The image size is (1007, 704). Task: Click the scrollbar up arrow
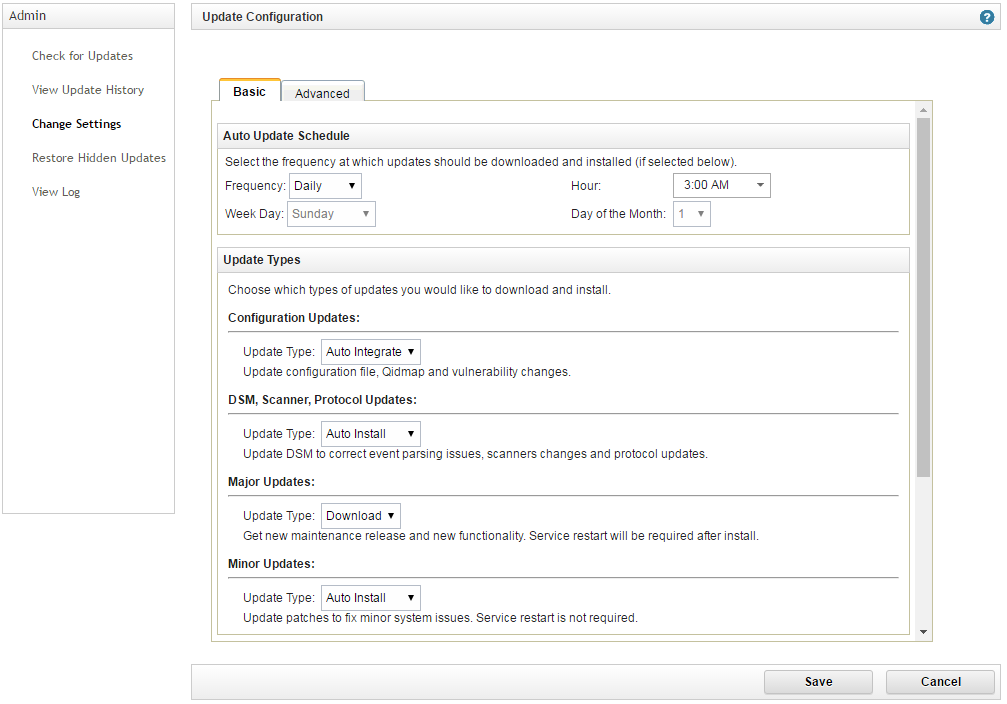tap(922, 108)
